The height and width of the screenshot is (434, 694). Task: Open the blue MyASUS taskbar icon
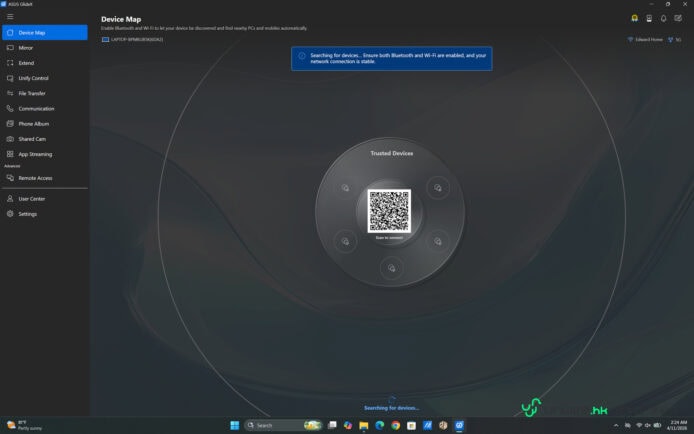(x=427, y=425)
